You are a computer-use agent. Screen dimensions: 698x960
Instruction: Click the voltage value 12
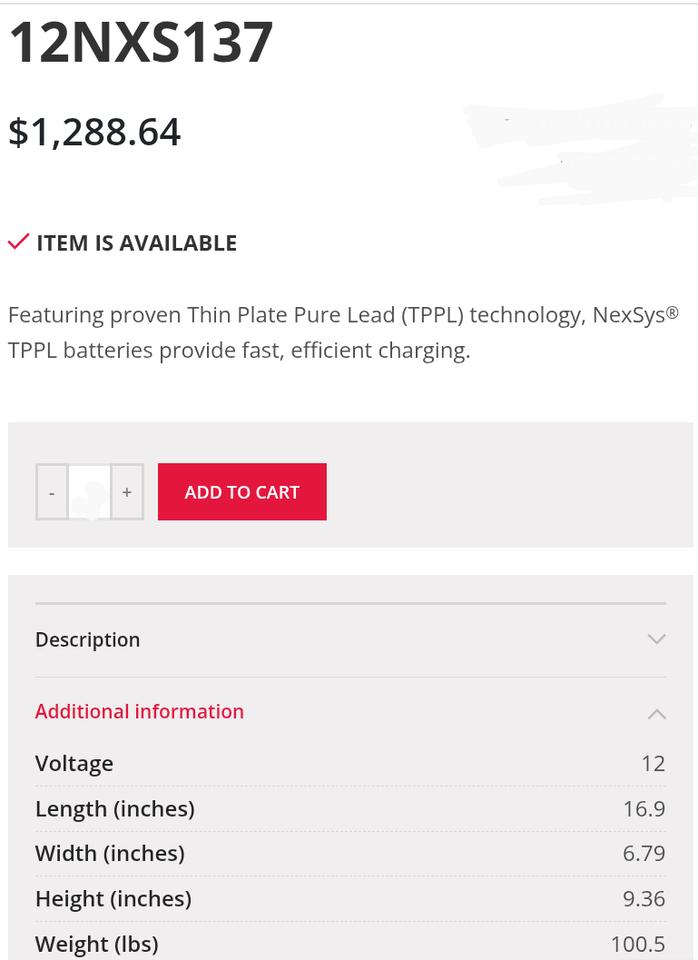click(x=653, y=764)
